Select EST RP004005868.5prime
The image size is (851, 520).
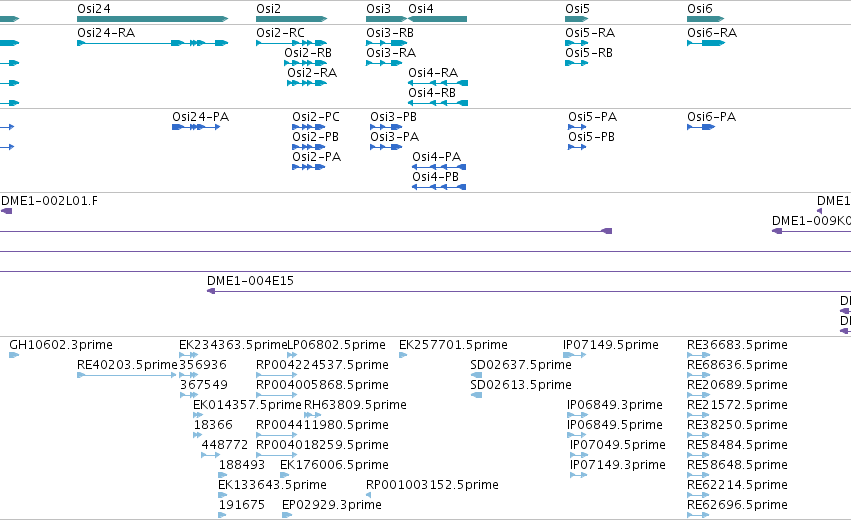(276, 395)
